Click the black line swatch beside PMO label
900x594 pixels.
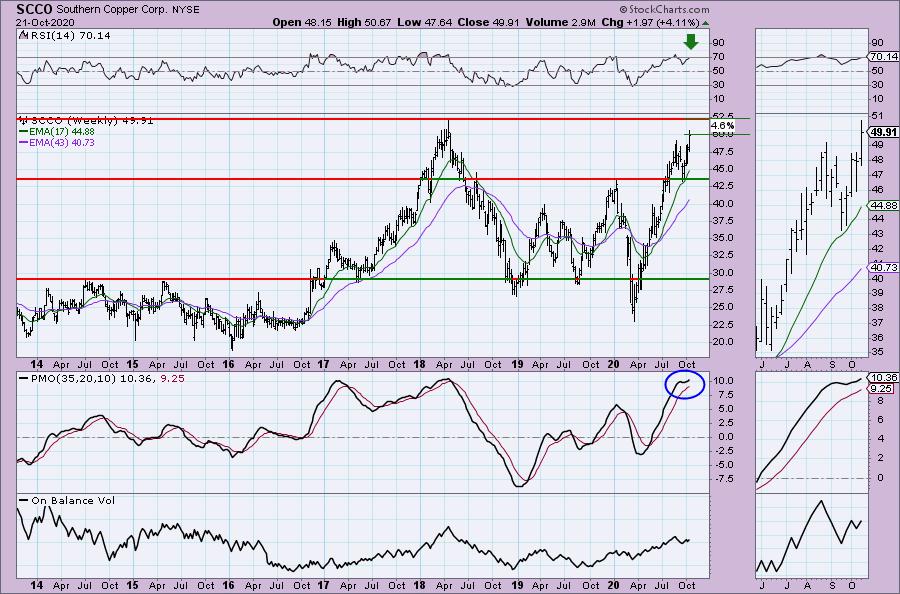(24, 379)
